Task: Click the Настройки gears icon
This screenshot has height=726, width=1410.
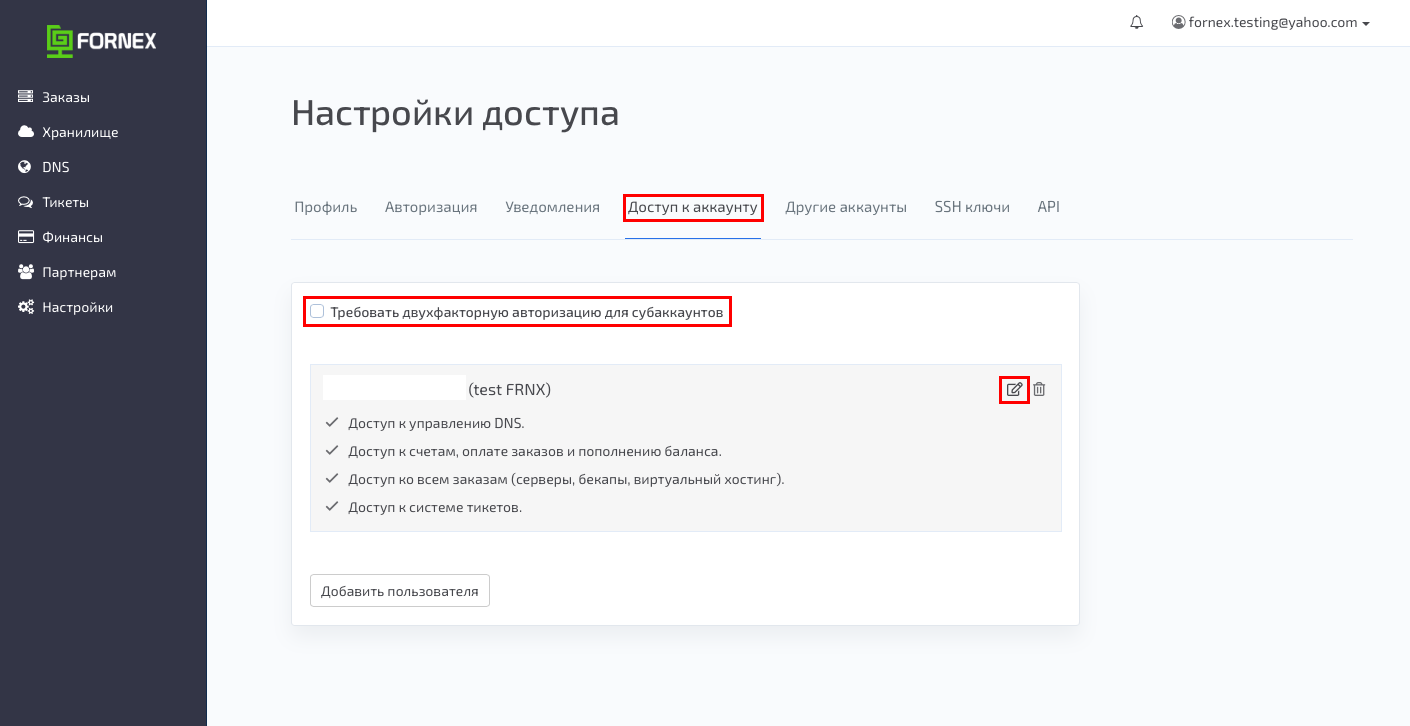Action: 26,307
